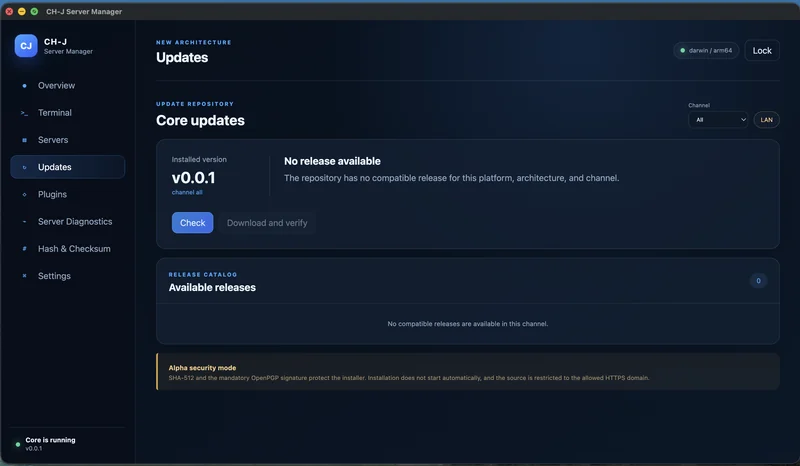Image resolution: width=800 pixels, height=466 pixels.
Task: Click the installed version v0.0.1 text
Action: tap(193, 178)
